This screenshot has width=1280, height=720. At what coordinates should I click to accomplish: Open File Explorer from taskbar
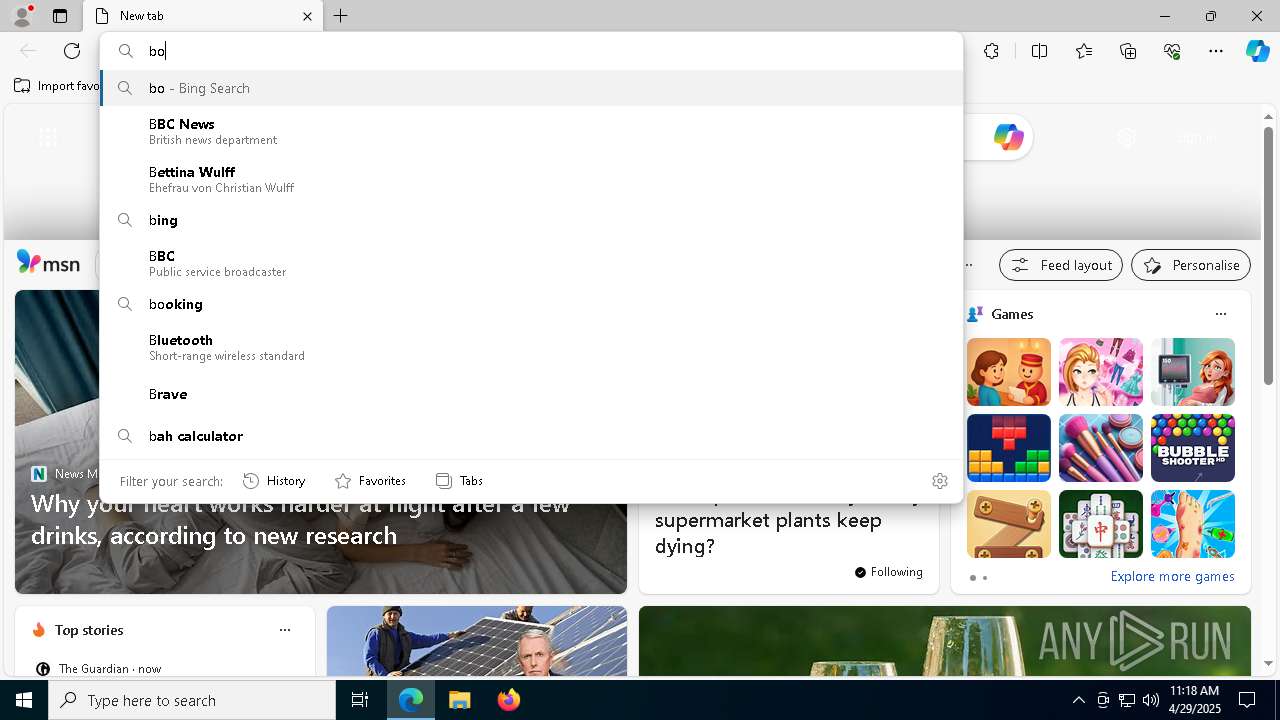click(x=459, y=700)
